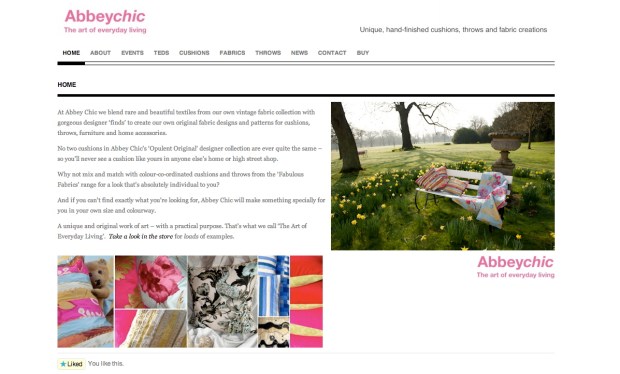Open the HOME menu item
This screenshot has height=374, width=620.
(71, 53)
